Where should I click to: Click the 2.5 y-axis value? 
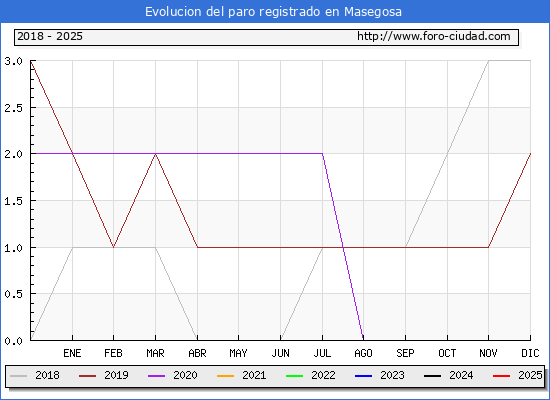click(13, 108)
